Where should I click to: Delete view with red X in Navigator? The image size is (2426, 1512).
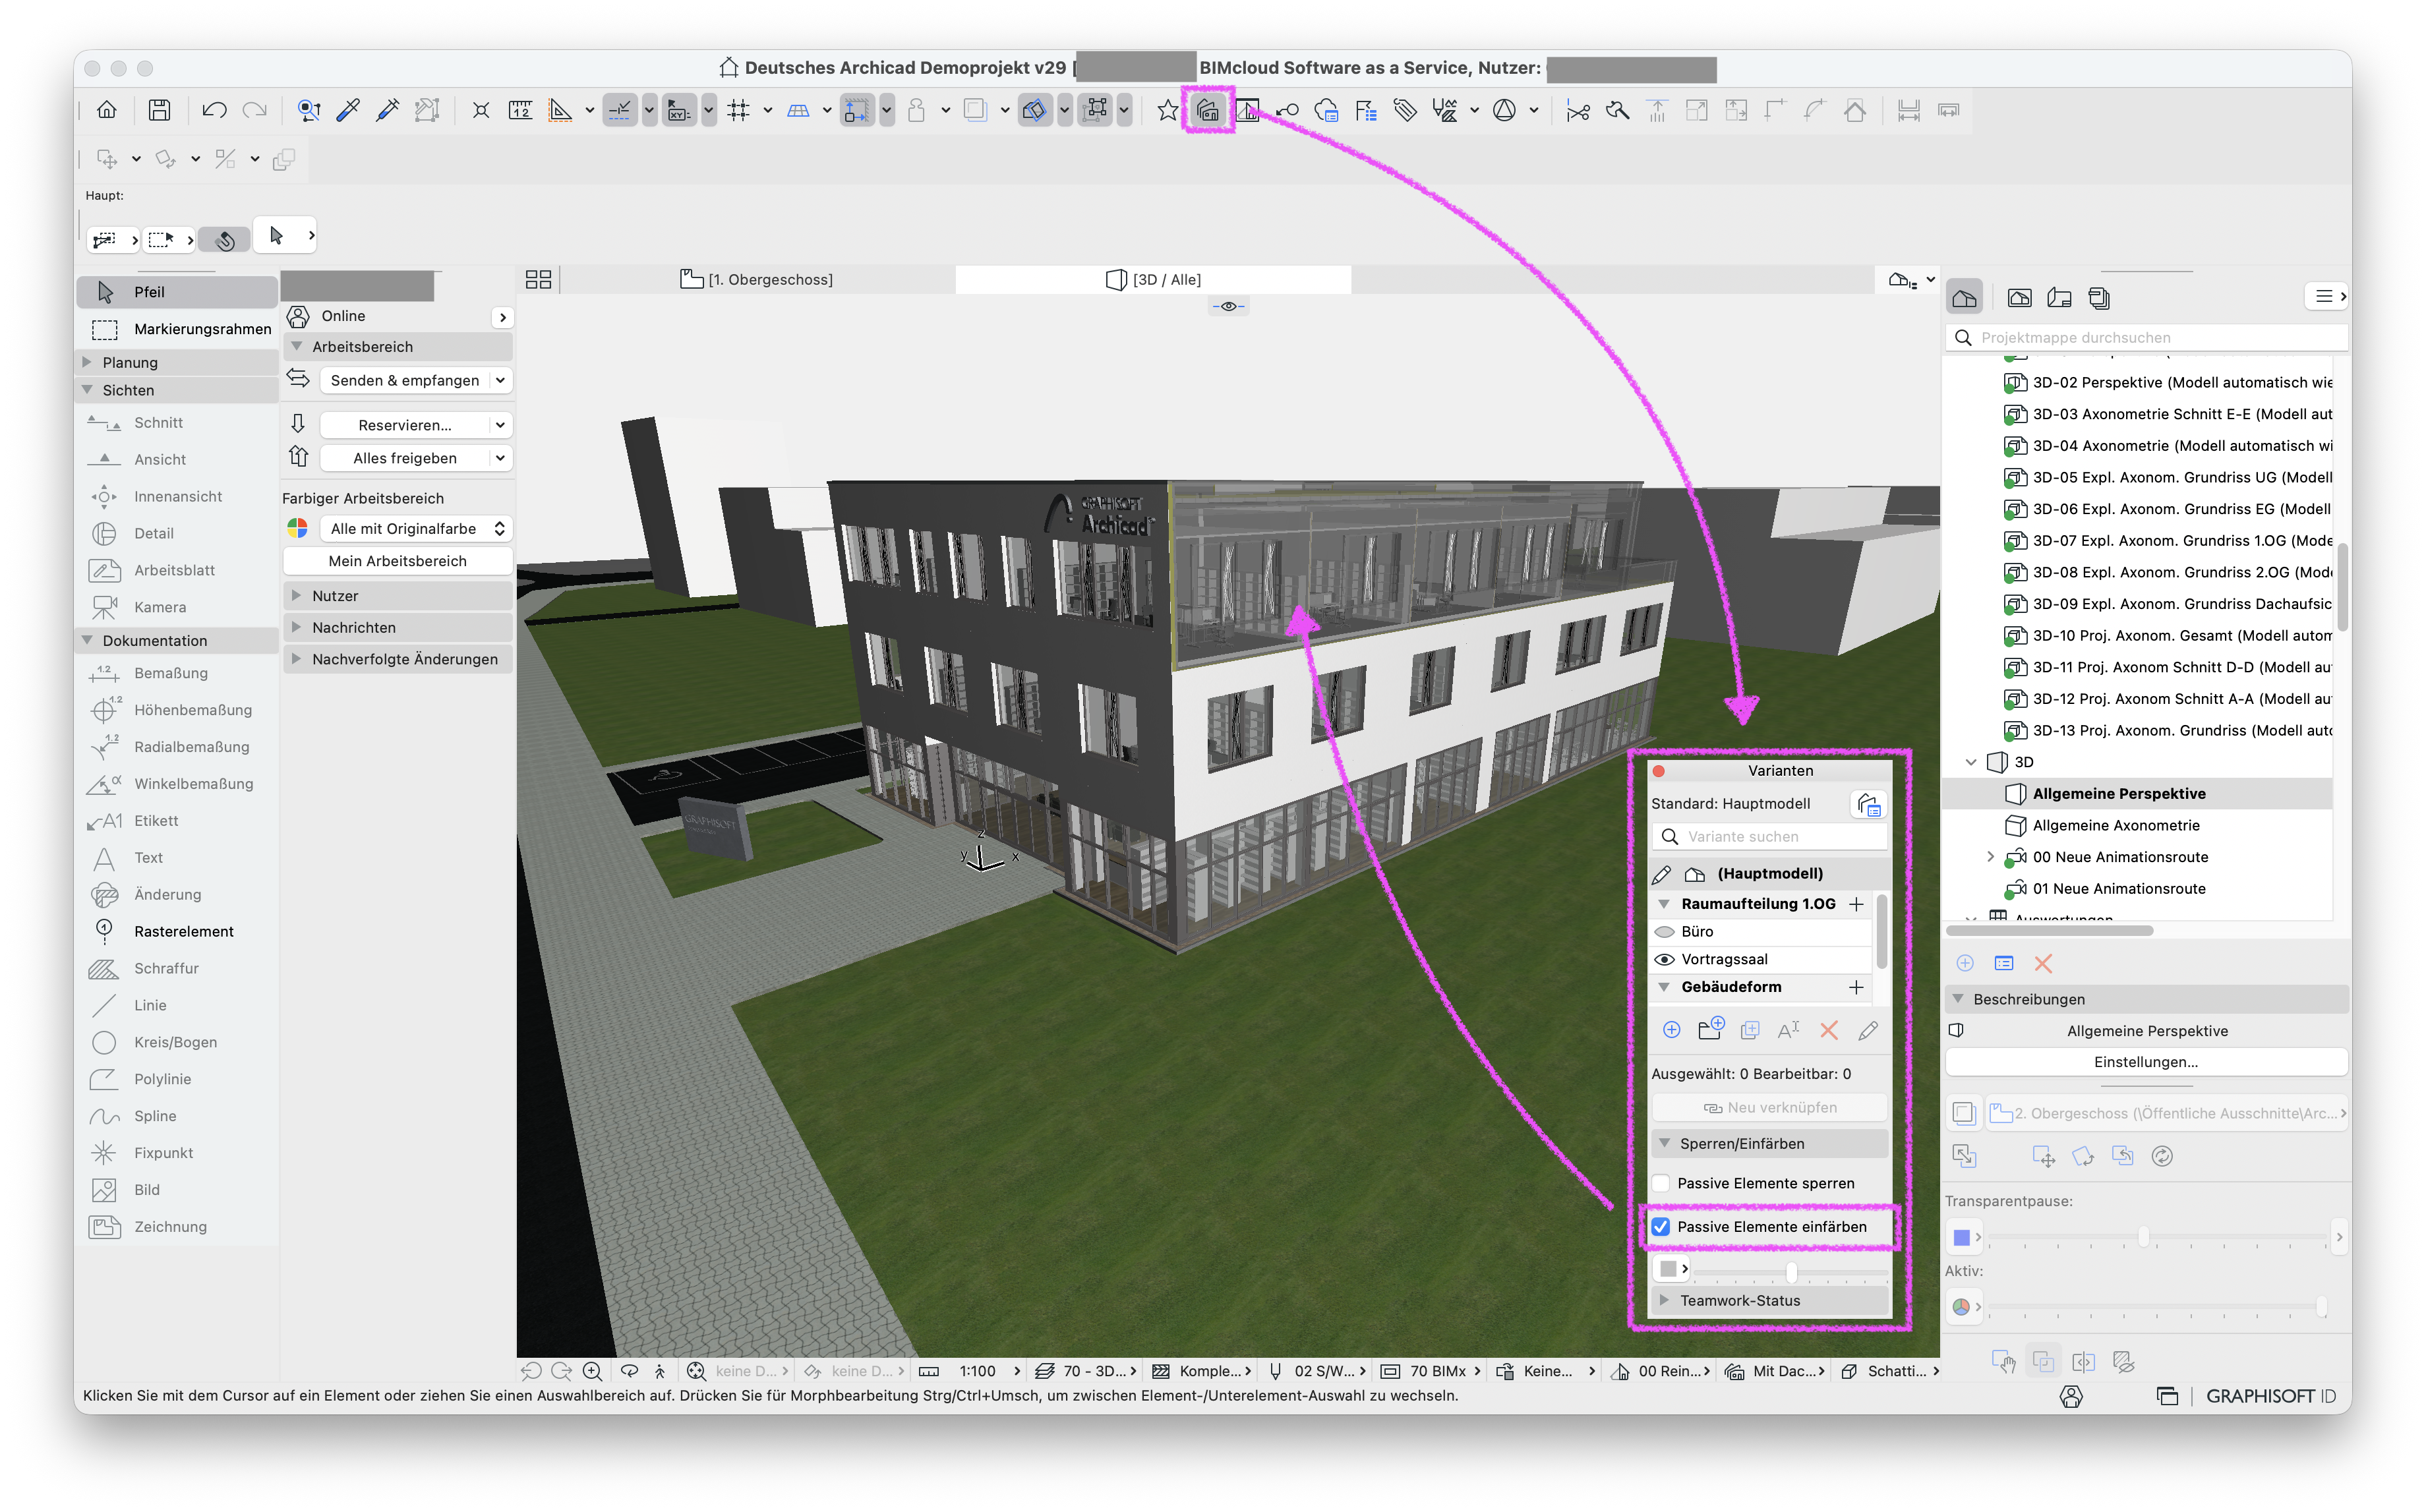pos(2043,964)
